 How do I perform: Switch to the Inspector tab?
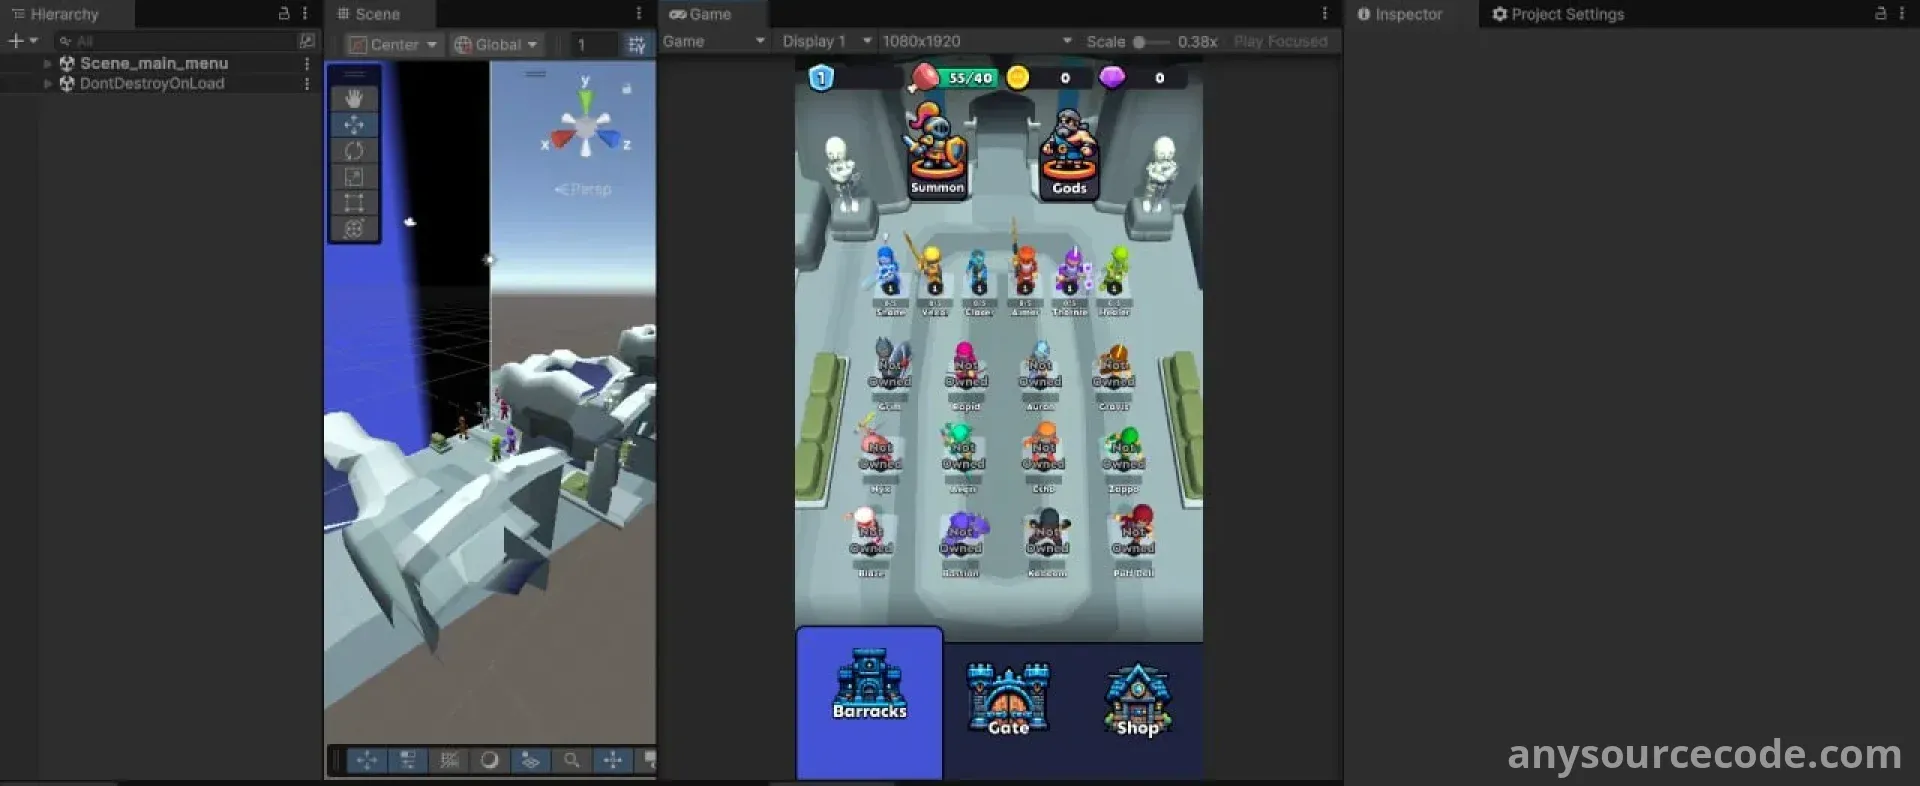click(1400, 14)
